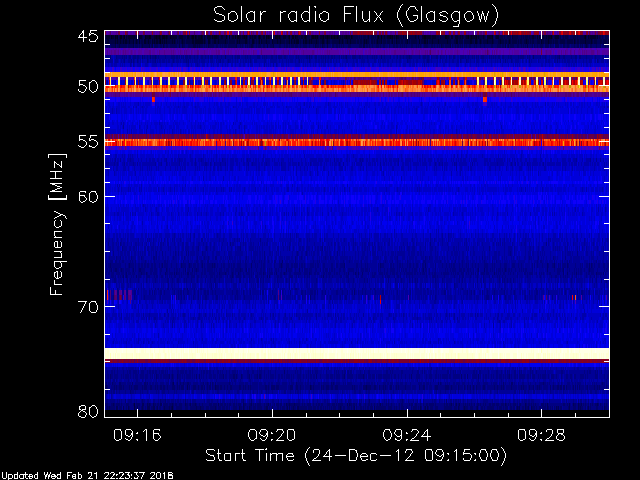The height and width of the screenshot is (480, 640).
Task: Click the bright white interference band near 74 MHz
Action: [x=357, y=353]
